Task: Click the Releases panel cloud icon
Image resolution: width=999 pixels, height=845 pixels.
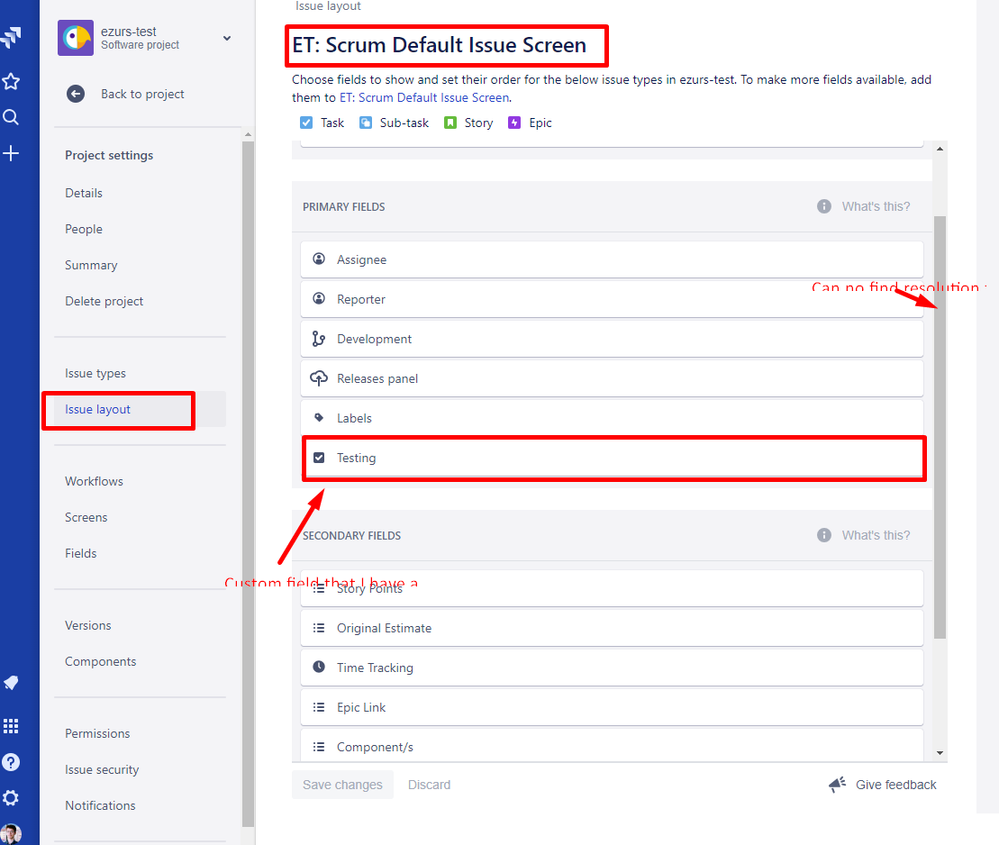Action: 319,378
